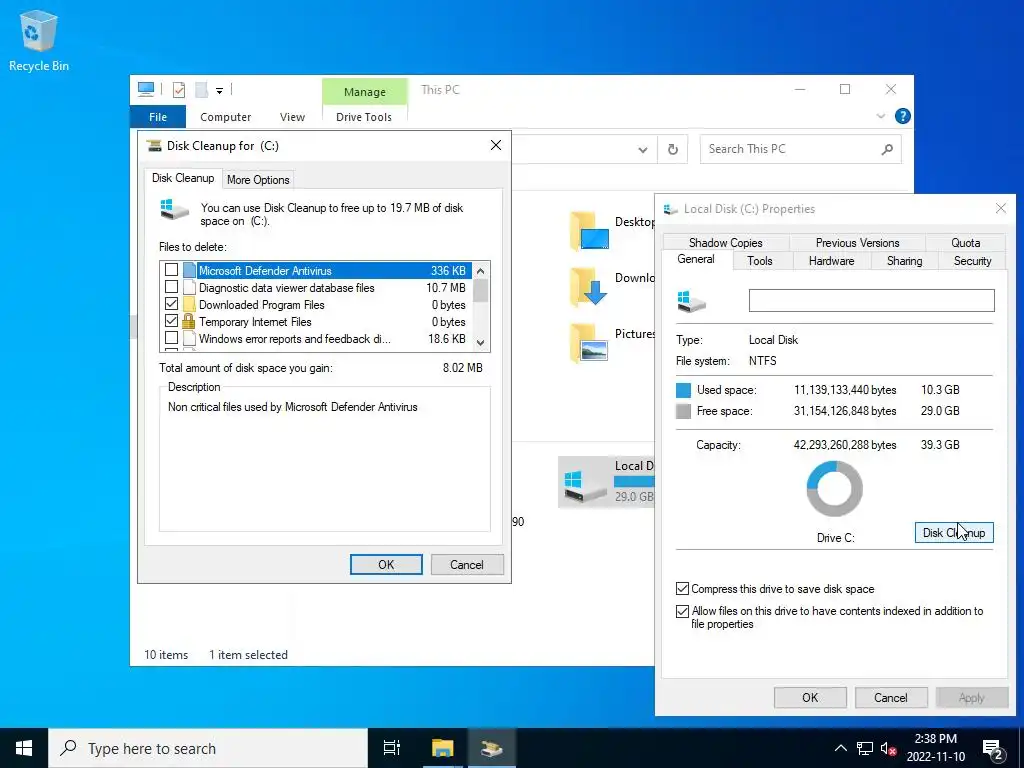Click the This PC computer icon in title bar
Viewport: 1024px width, 768px height.
(x=146, y=89)
